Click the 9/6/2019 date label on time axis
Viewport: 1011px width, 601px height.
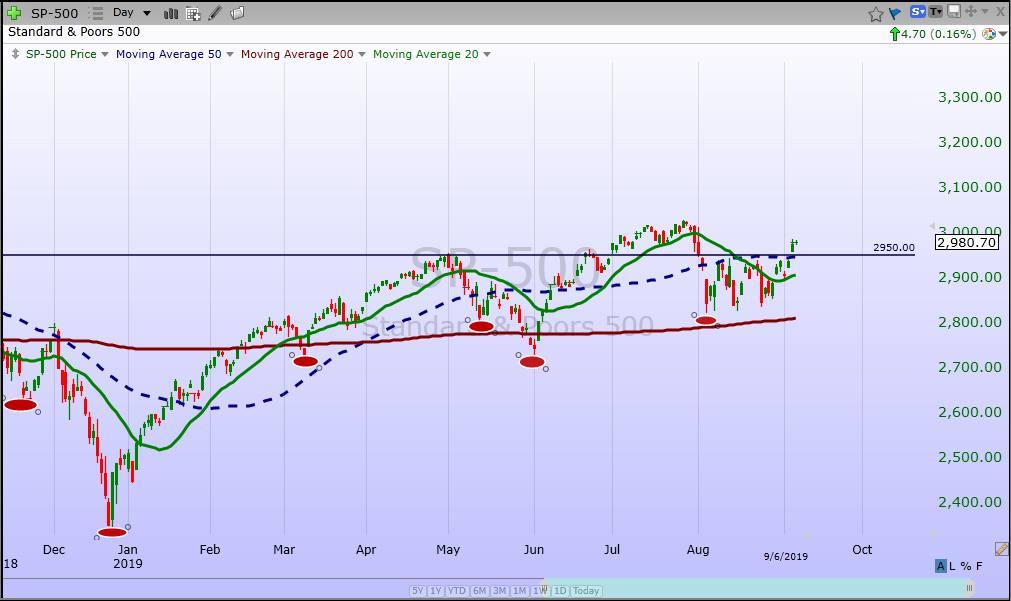785,557
